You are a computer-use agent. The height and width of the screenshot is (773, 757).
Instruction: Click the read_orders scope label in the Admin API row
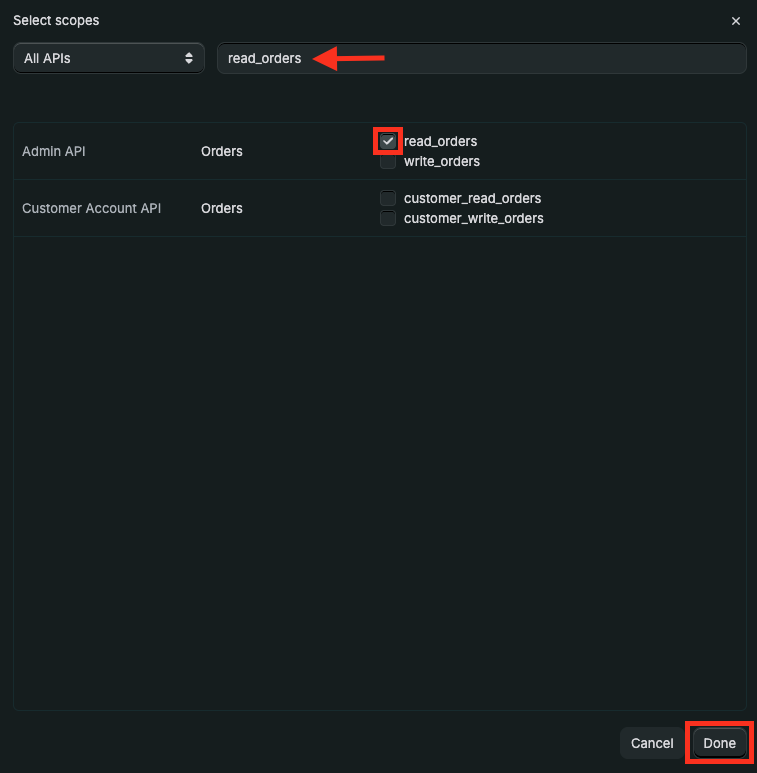pyautogui.click(x=441, y=141)
